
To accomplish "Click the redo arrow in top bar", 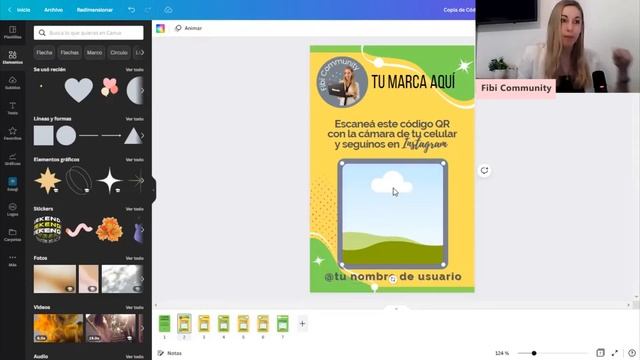I will click(148, 10).
